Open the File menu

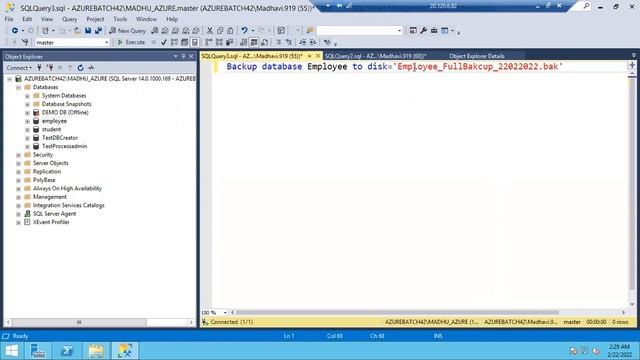(x=9, y=19)
